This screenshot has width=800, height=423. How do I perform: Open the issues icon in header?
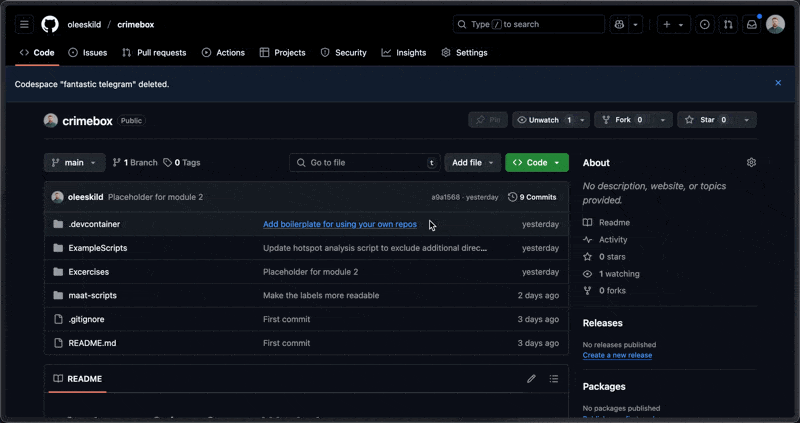click(705, 24)
